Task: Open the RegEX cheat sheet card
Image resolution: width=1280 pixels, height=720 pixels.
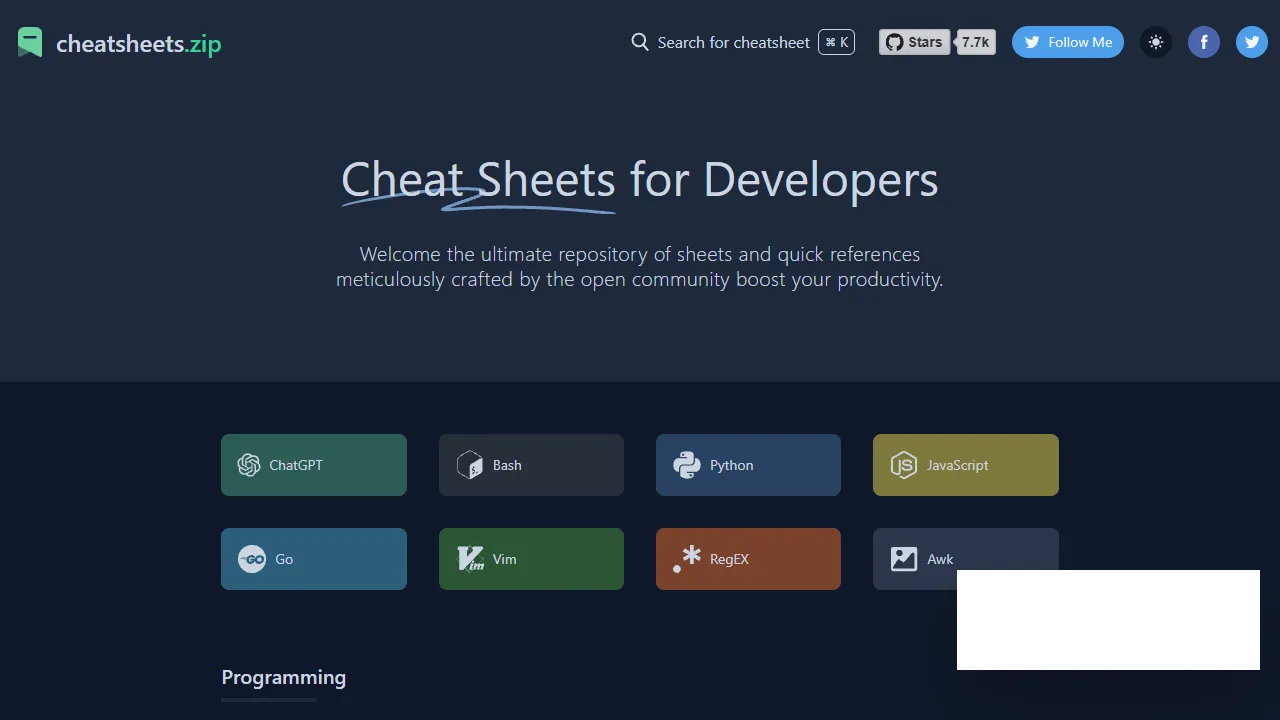Action: 748,559
